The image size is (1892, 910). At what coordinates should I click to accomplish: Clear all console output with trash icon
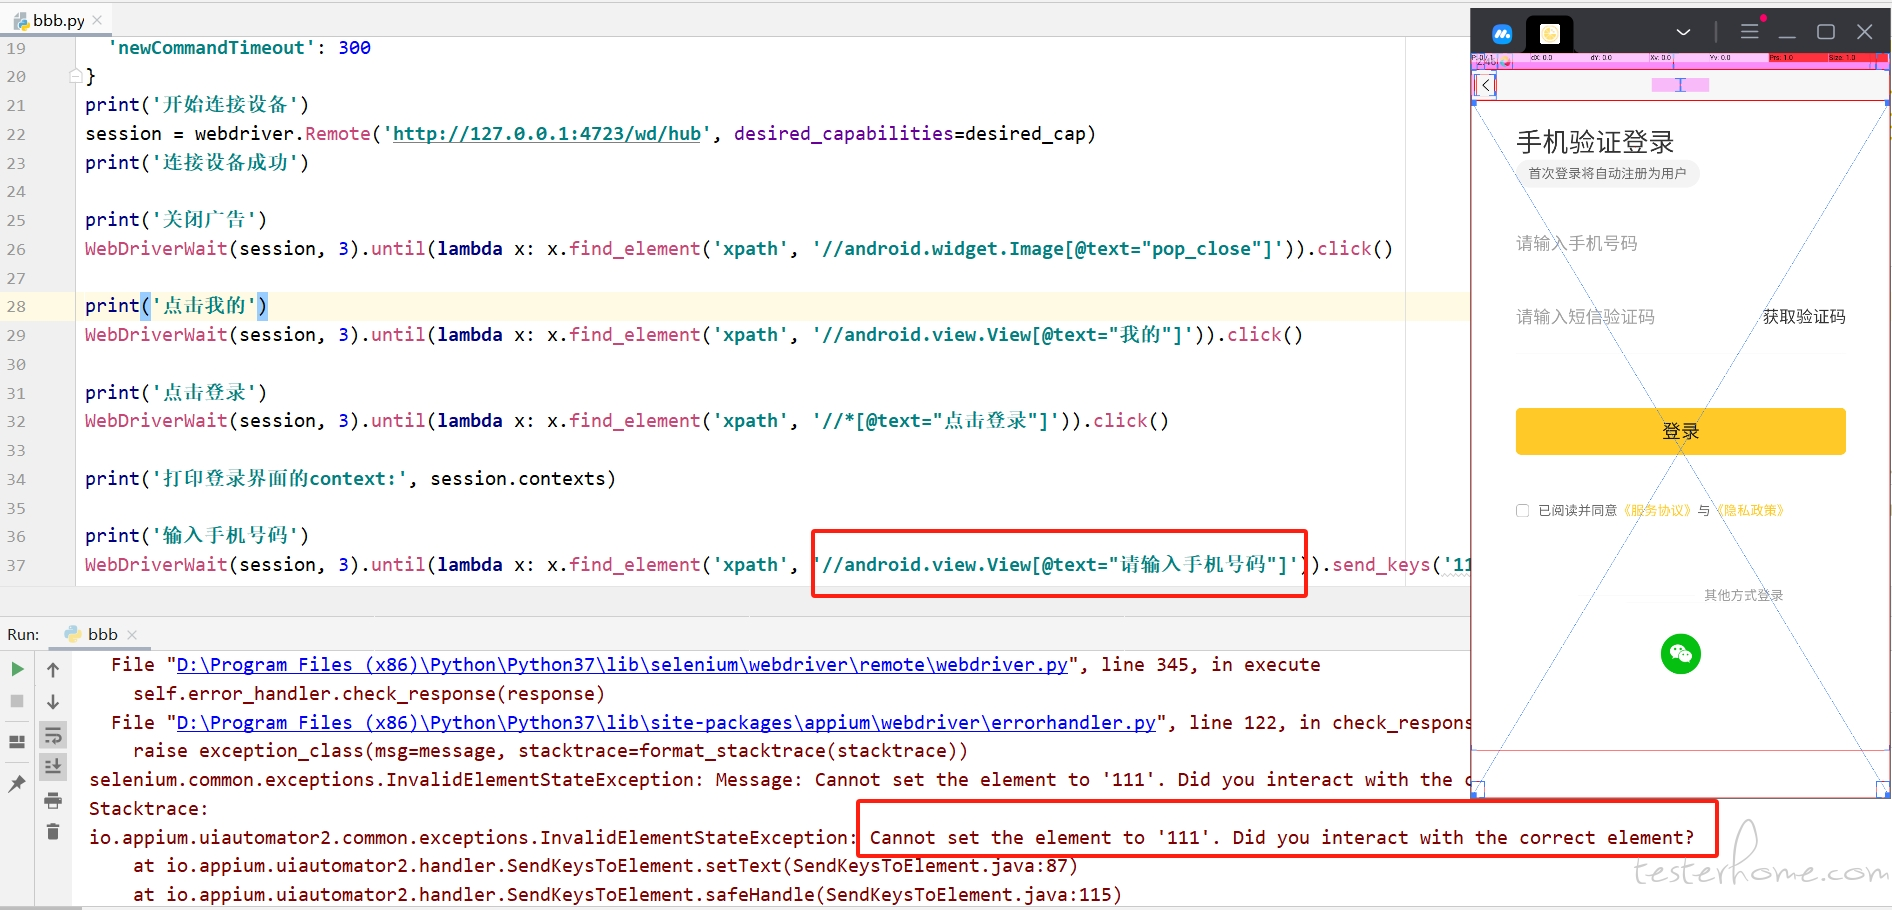tap(53, 831)
